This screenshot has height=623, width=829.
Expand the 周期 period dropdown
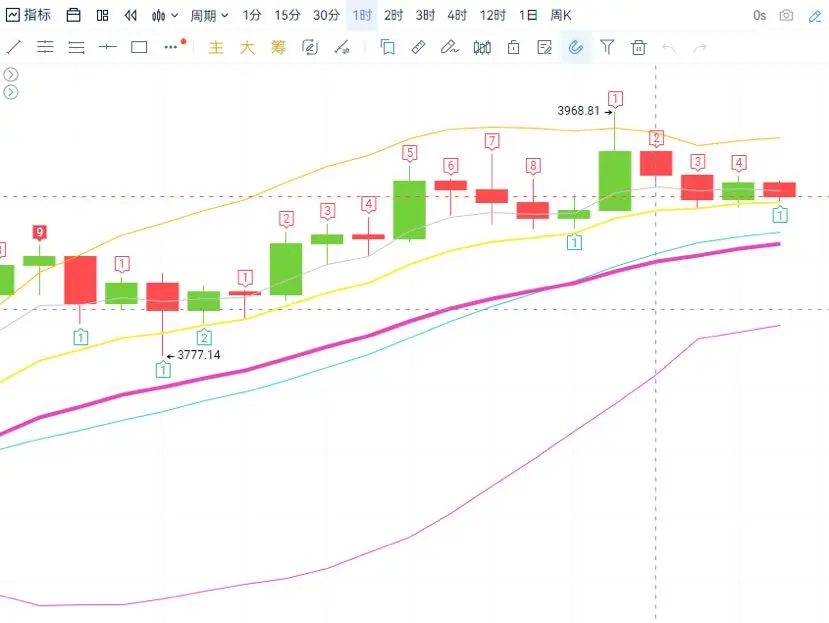coord(209,16)
